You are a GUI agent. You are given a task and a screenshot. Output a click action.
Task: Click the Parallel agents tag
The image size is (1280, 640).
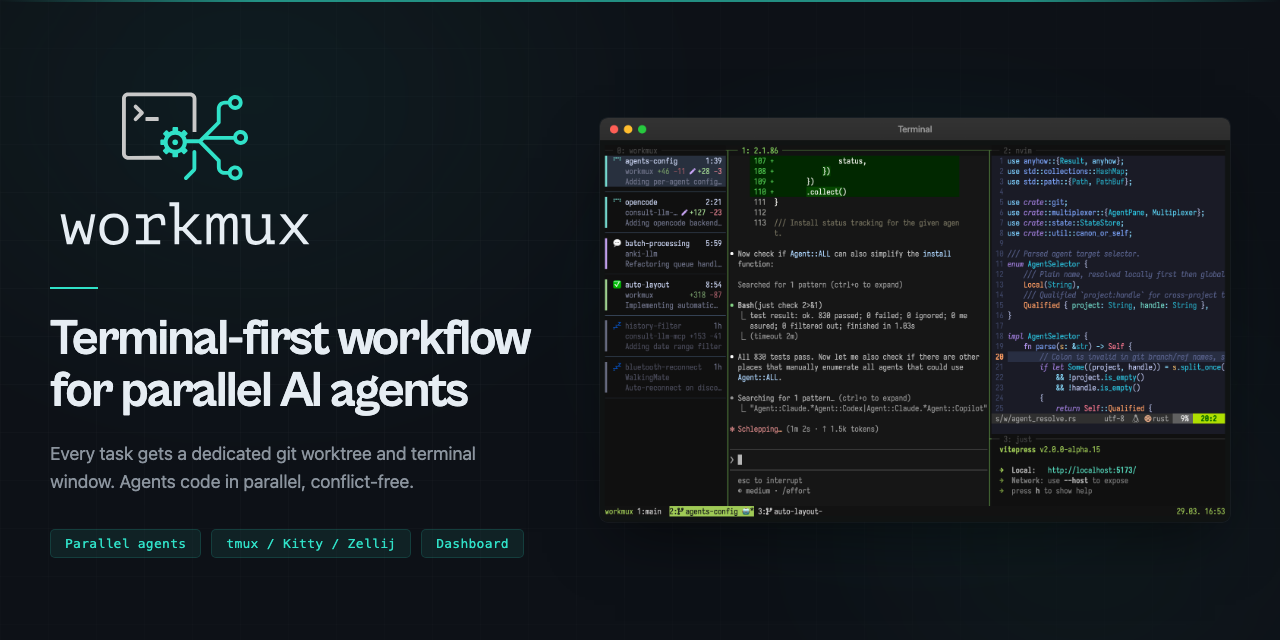click(125, 543)
